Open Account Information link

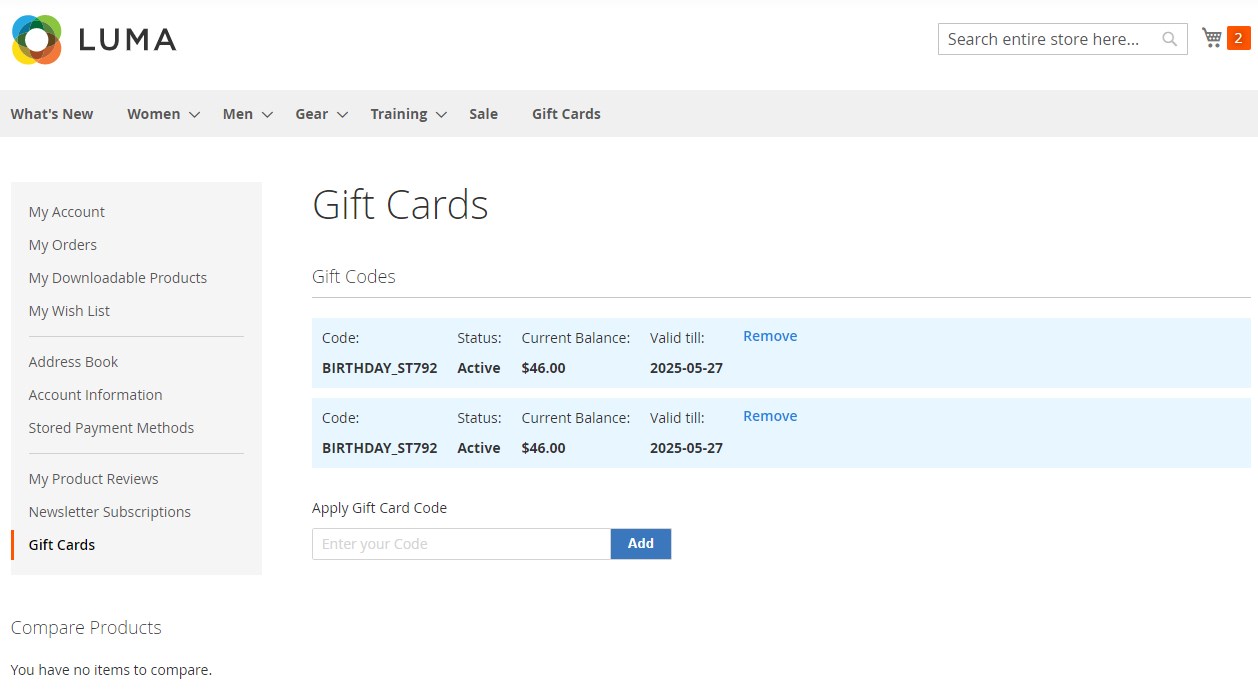tap(96, 395)
